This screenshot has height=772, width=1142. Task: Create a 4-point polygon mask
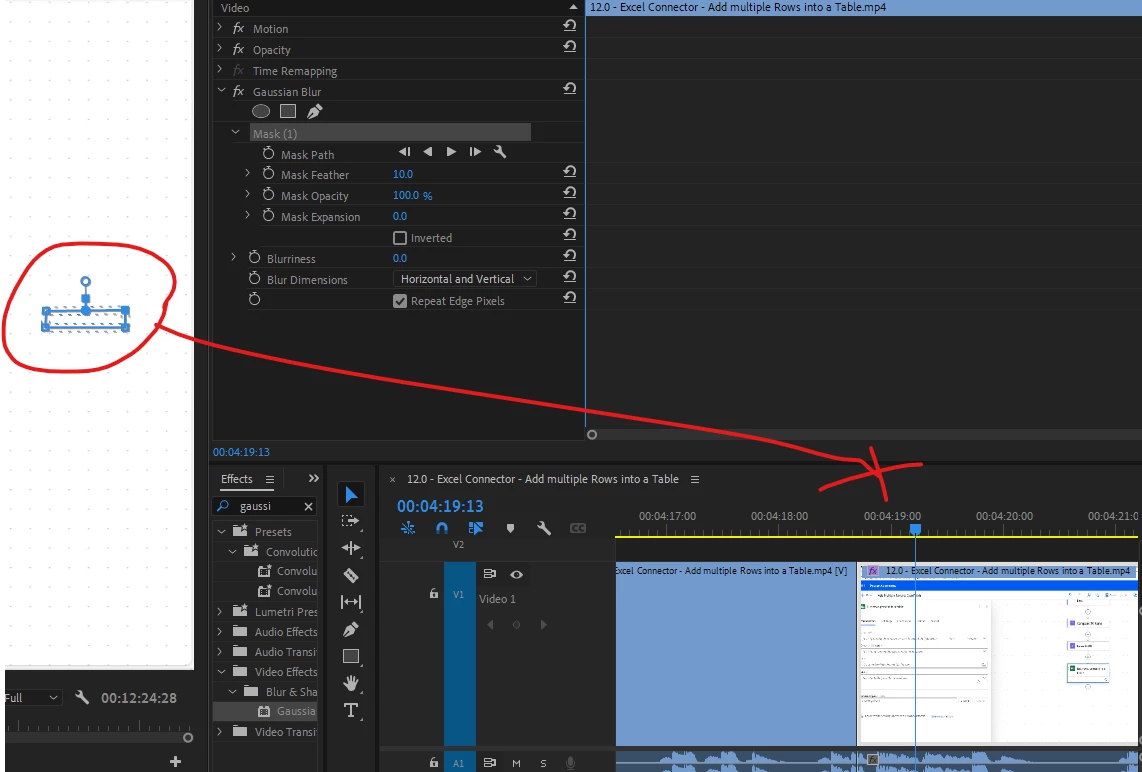coord(288,111)
